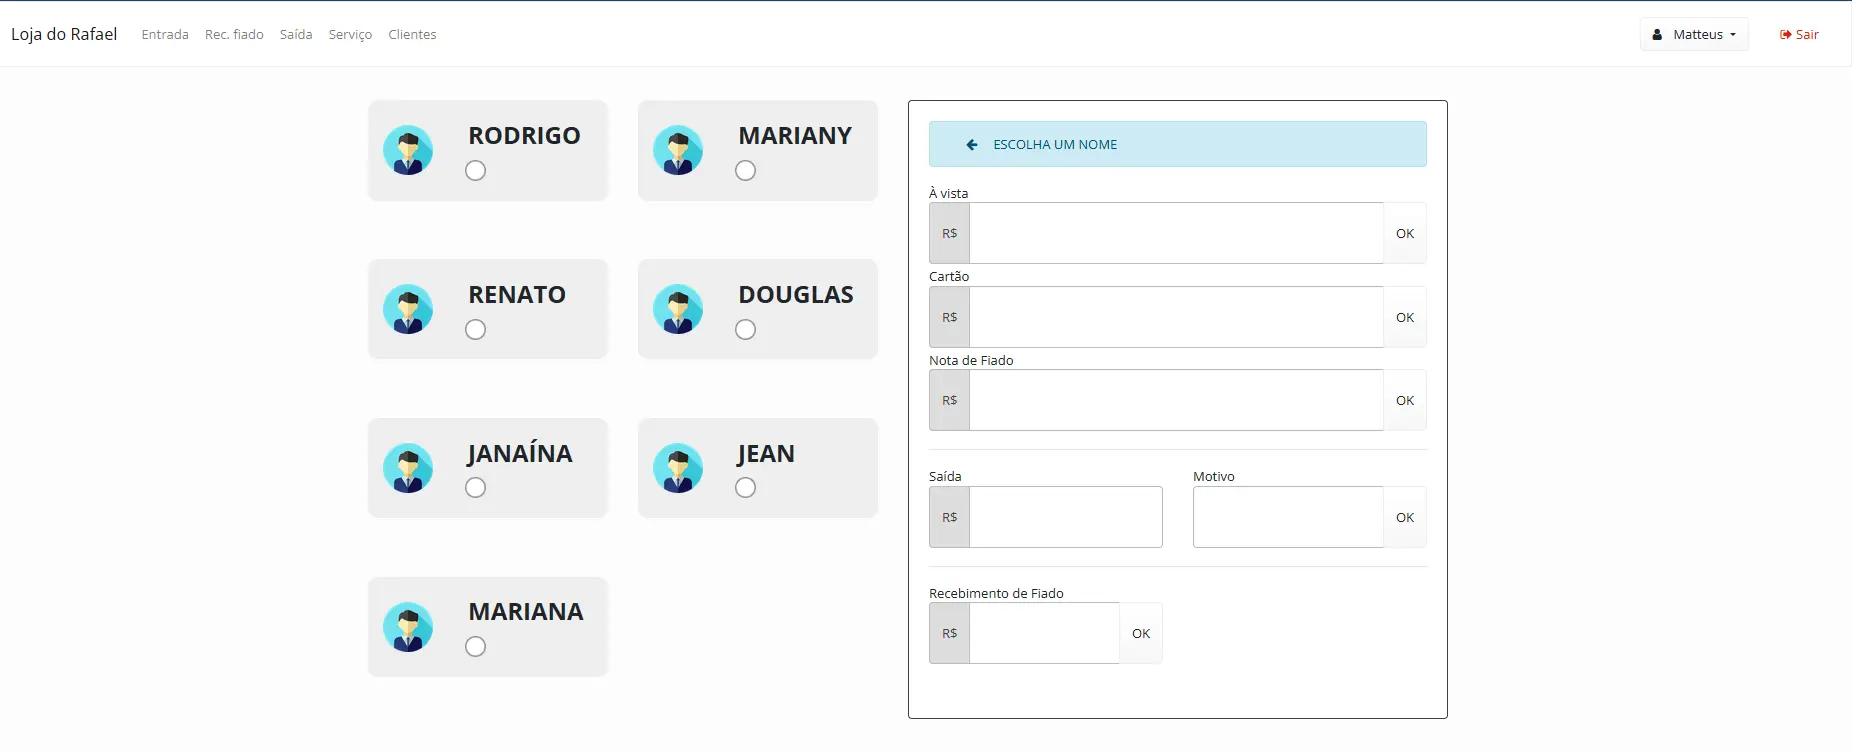Open the Matteus user dropdown

(1694, 34)
